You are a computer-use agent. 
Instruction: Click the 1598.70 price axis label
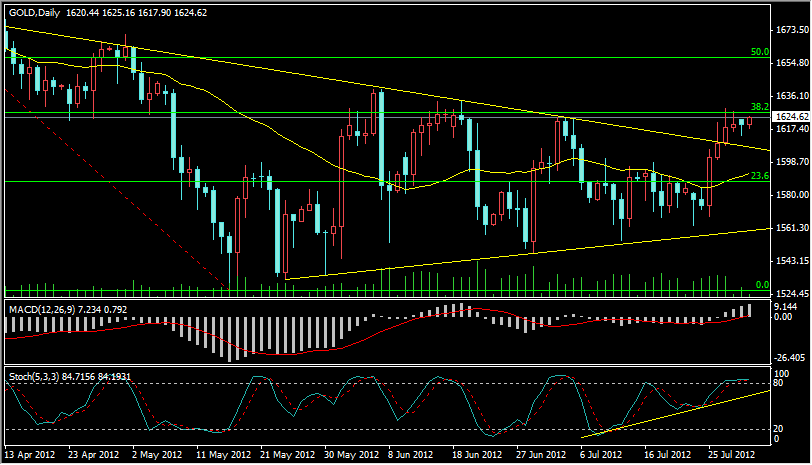click(x=792, y=162)
